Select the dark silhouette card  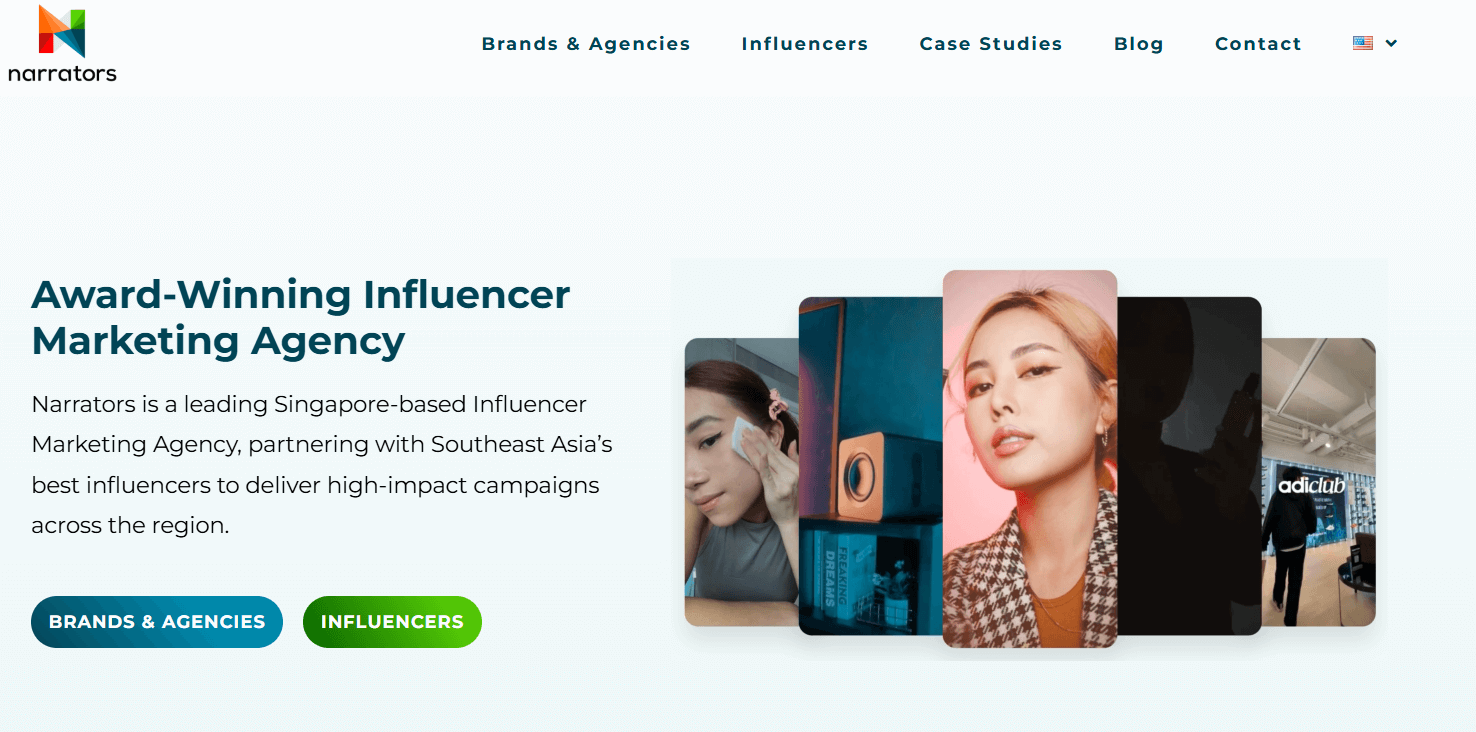pyautogui.click(x=1189, y=466)
